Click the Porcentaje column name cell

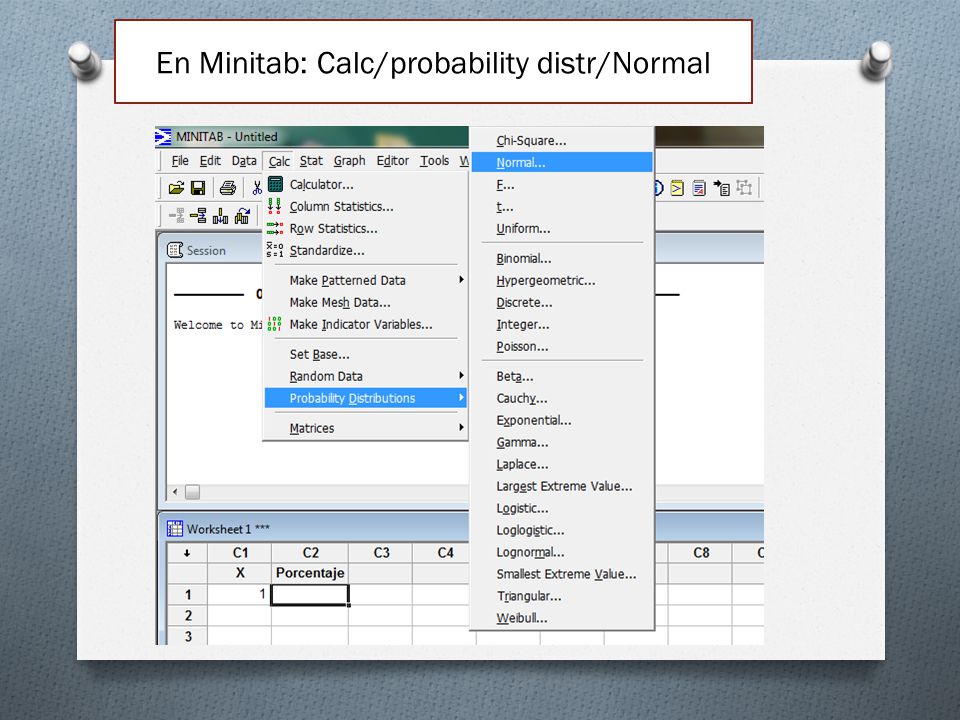click(310, 573)
